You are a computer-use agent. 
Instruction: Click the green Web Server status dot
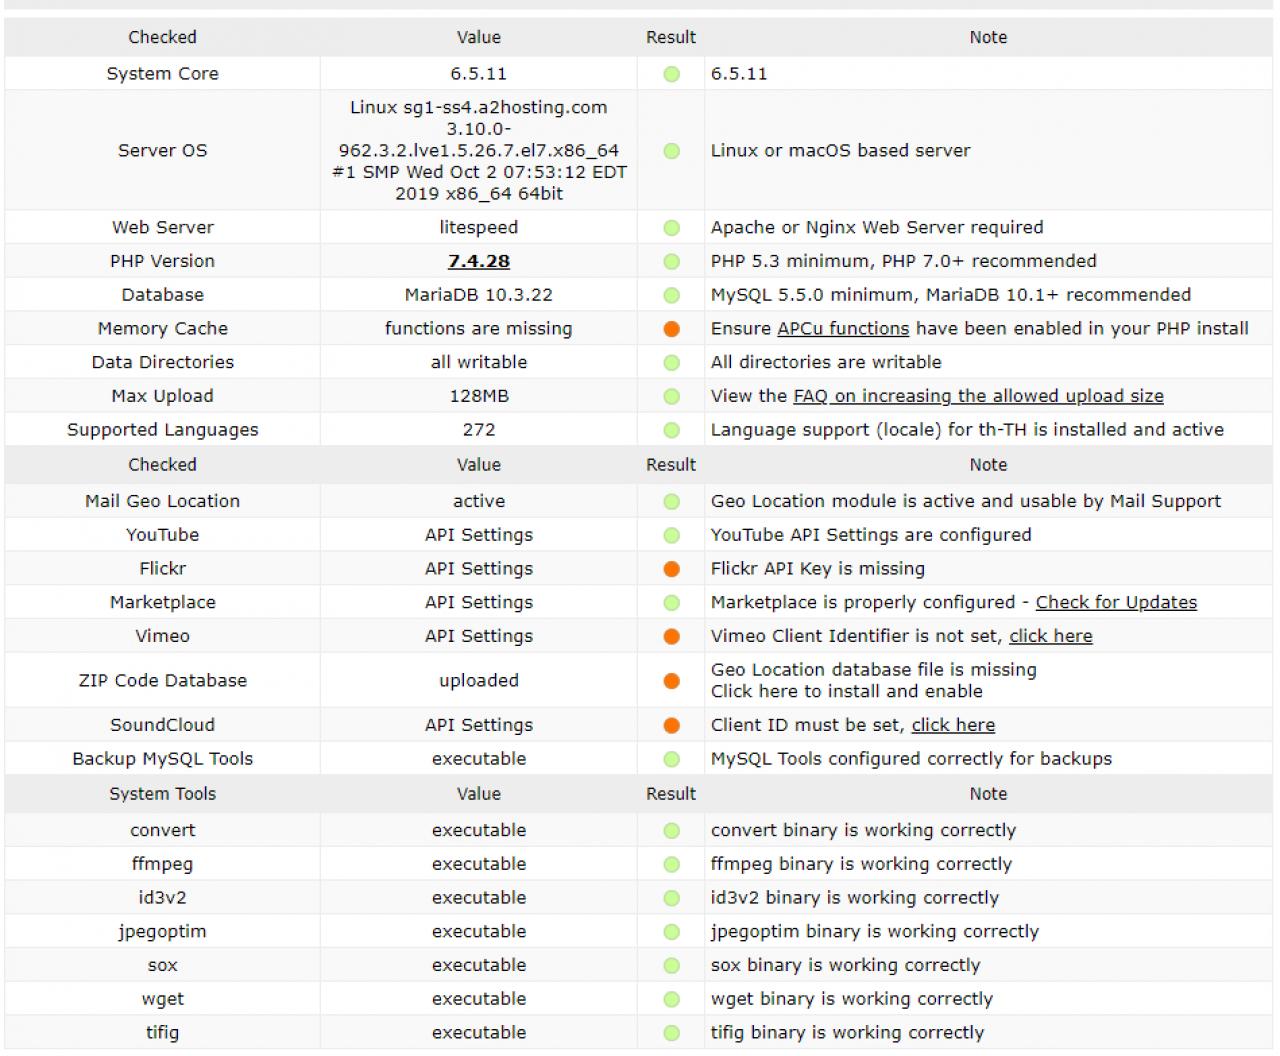671,228
